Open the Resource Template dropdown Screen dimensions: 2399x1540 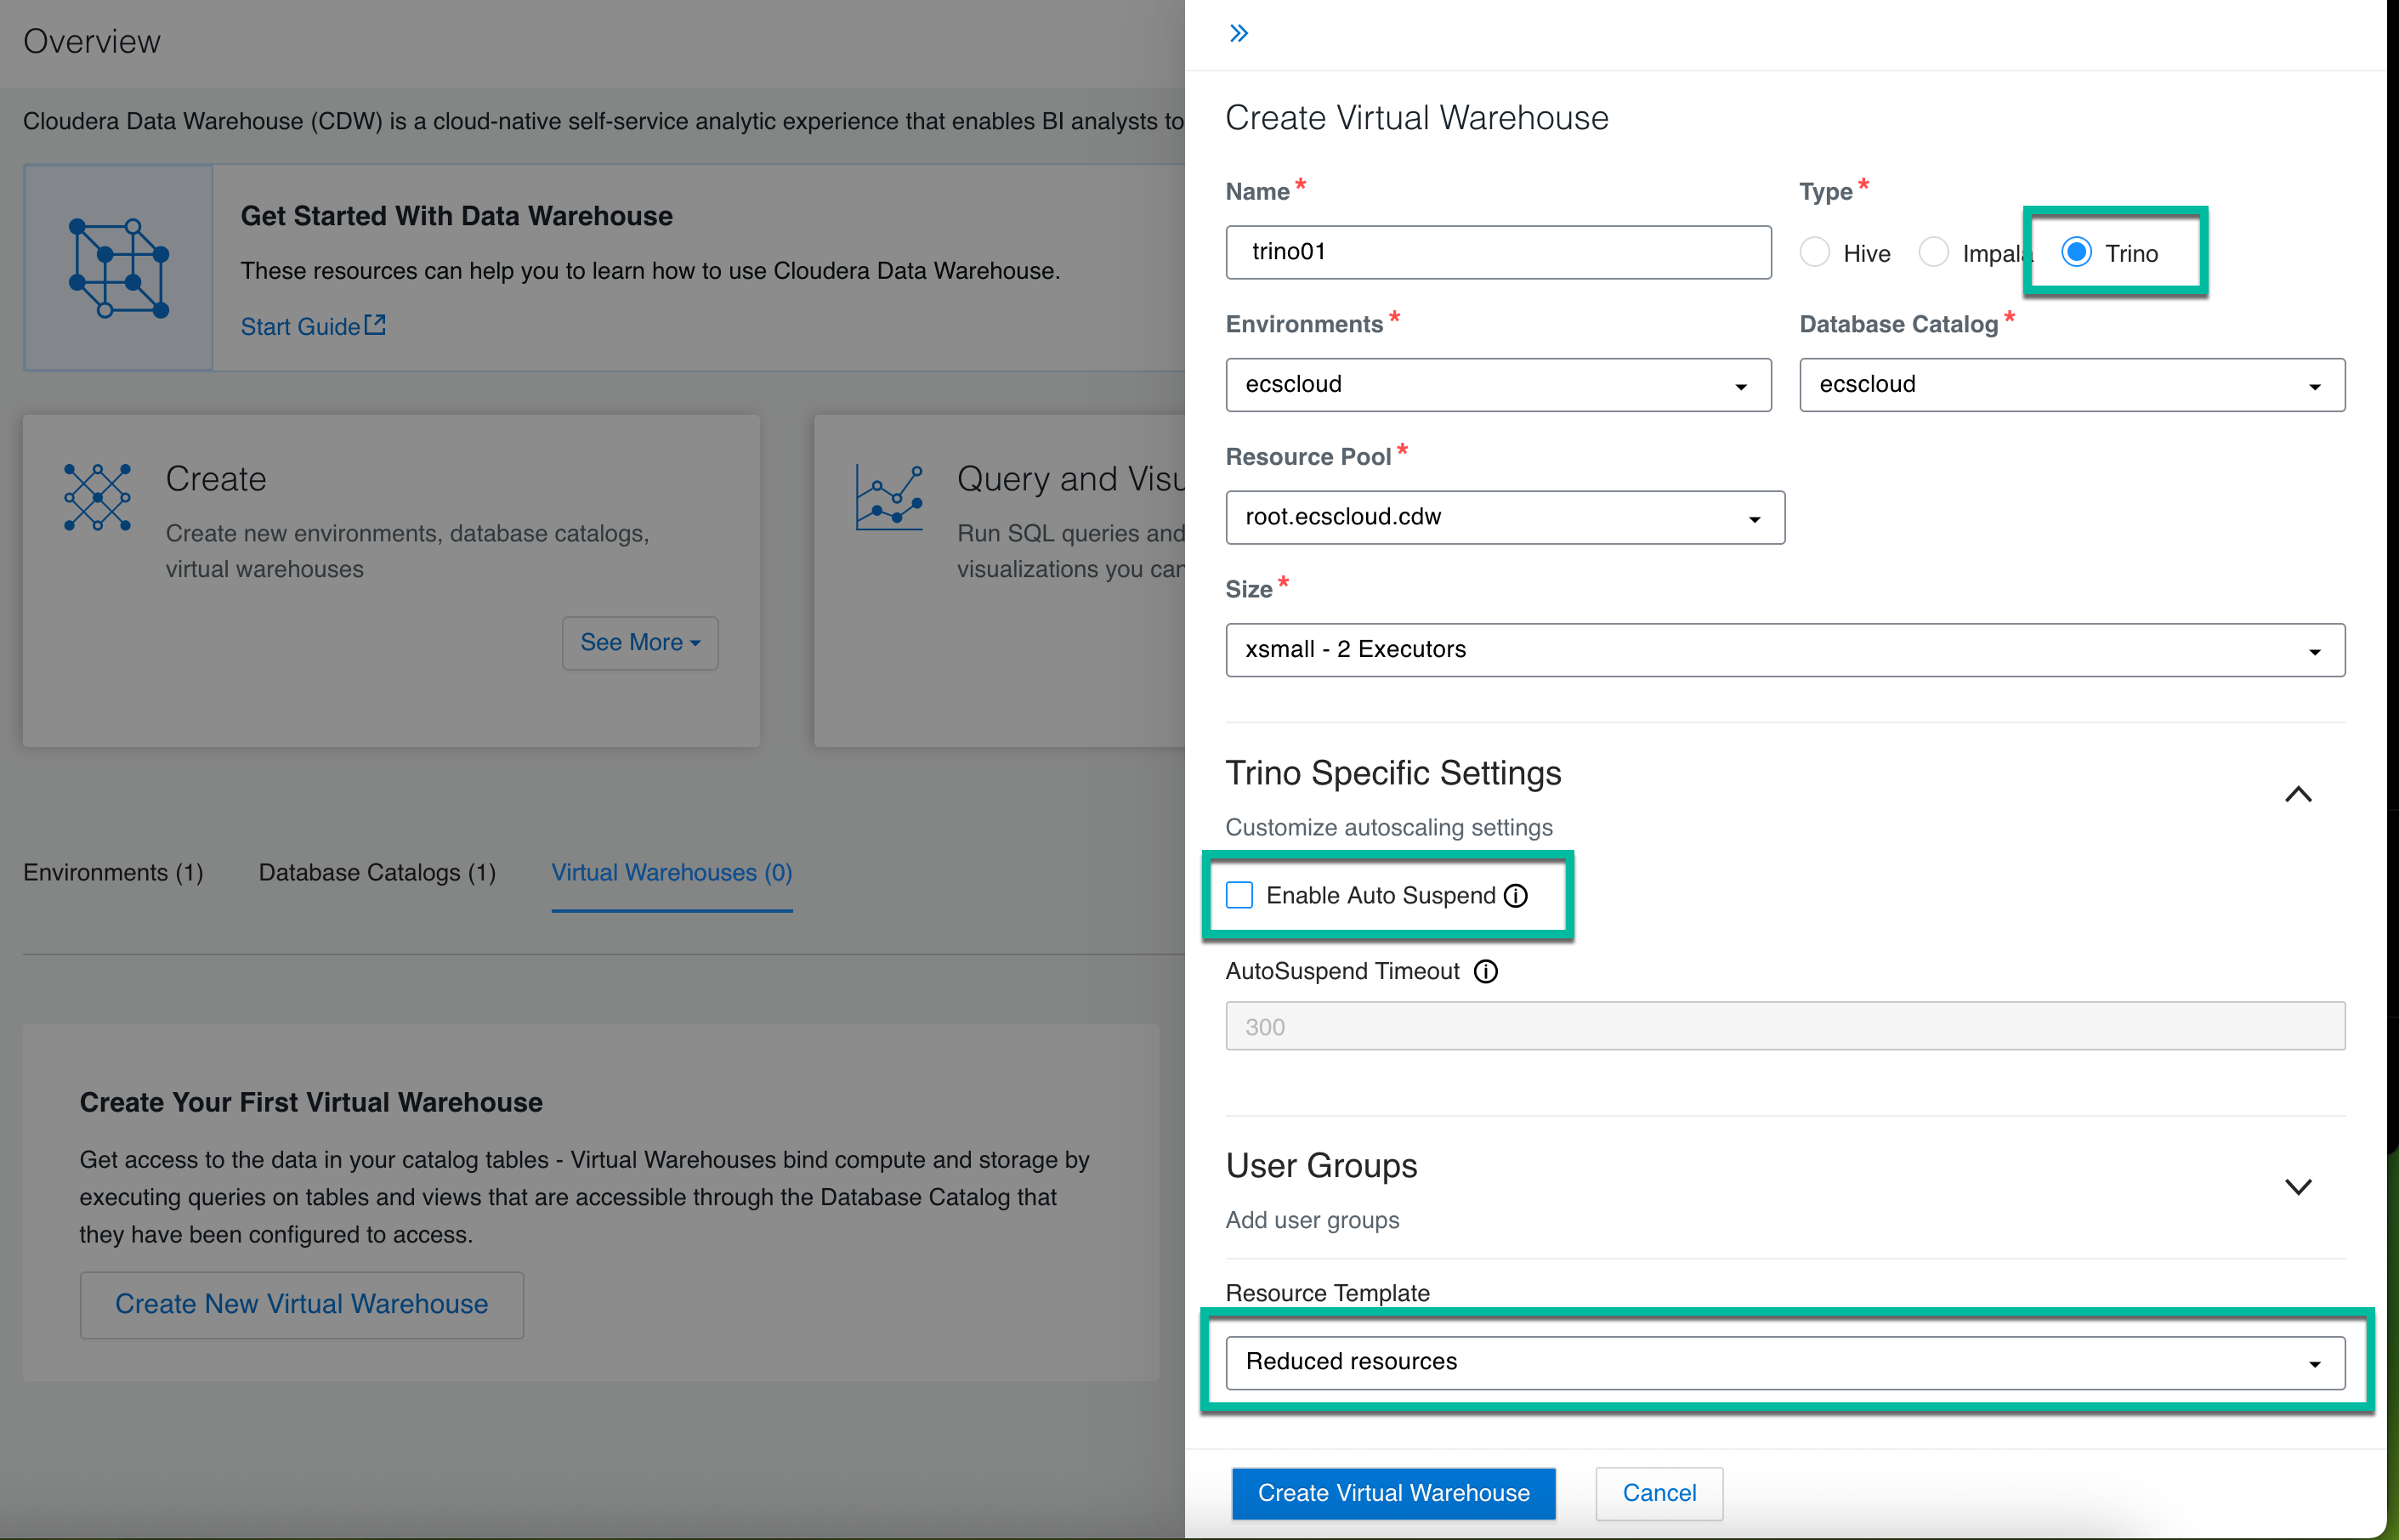coord(1784,1362)
